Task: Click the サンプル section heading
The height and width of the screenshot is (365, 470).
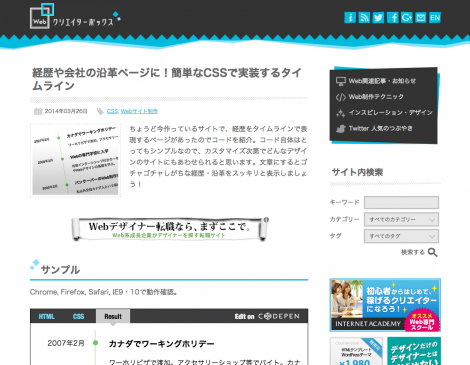Action: click(x=60, y=270)
